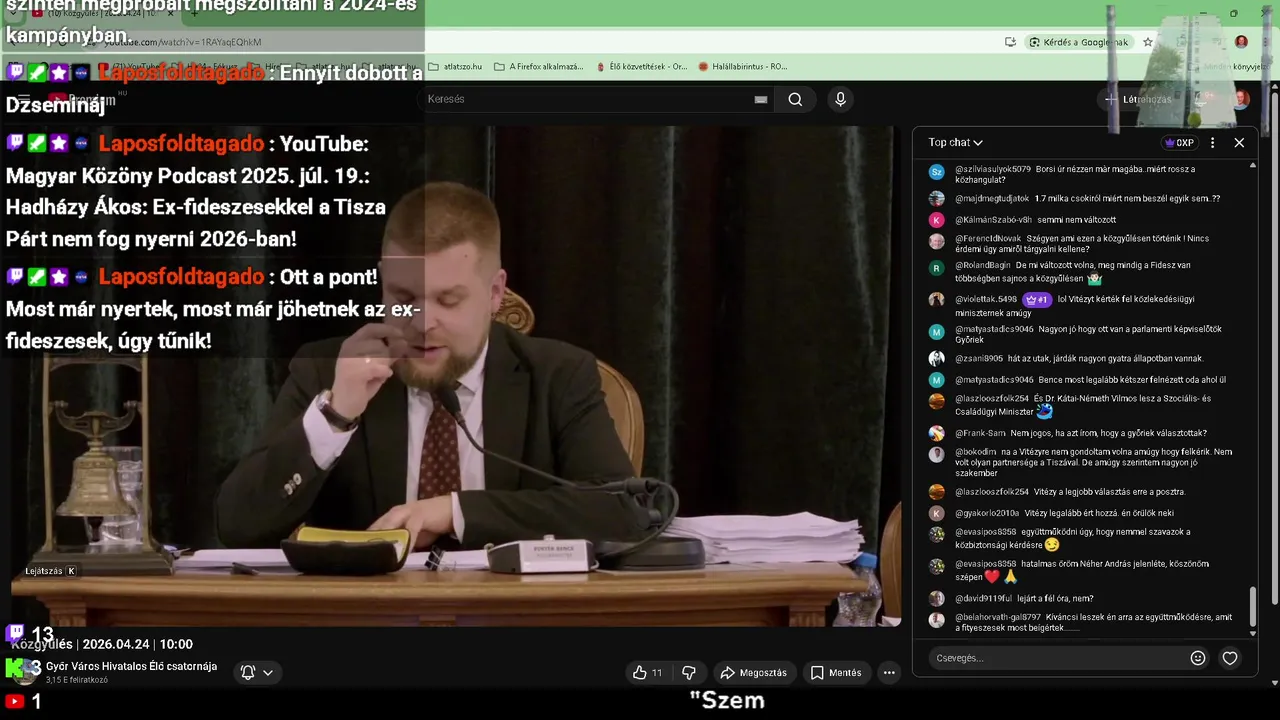Click the avatar of @RolandBagin
The height and width of the screenshot is (720, 1280).
coord(937,268)
